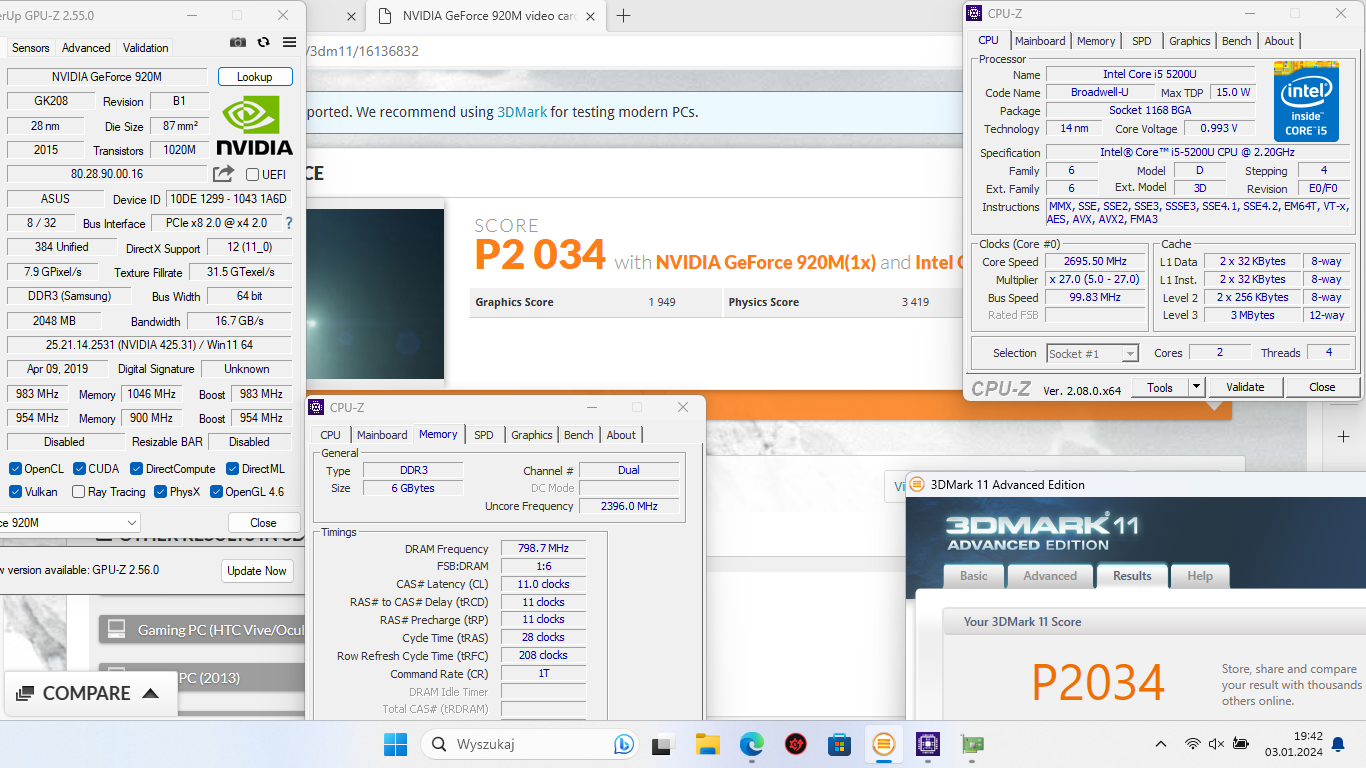Viewport: 1366px width, 768px height.
Task: Switch to CPU-Z taskbar icon
Action: (x=927, y=744)
